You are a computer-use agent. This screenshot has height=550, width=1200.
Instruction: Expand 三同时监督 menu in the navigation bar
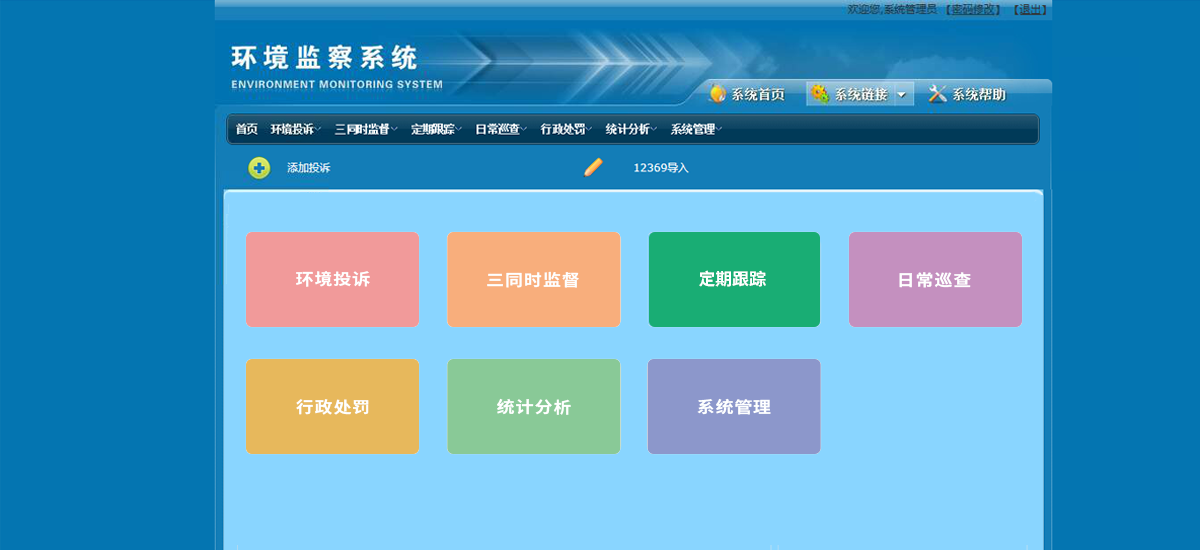click(365, 129)
